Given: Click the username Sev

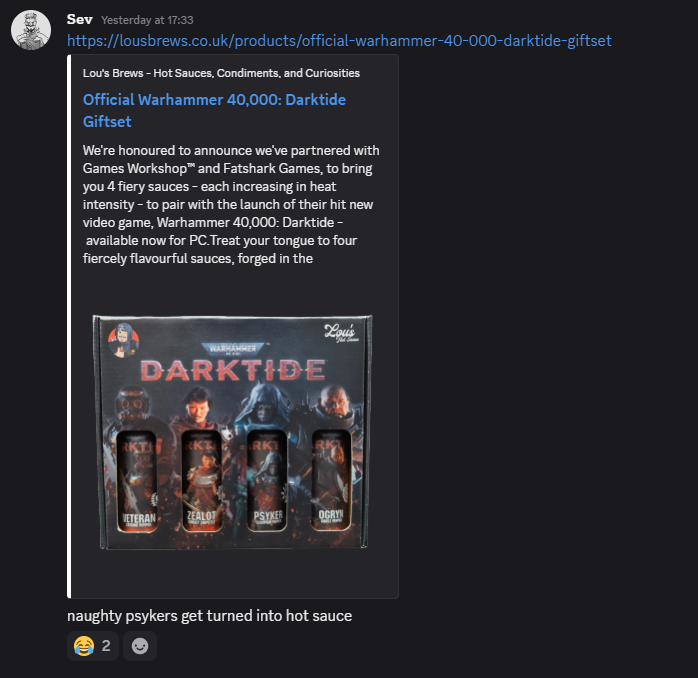Looking at the screenshot, I should point(80,20).
